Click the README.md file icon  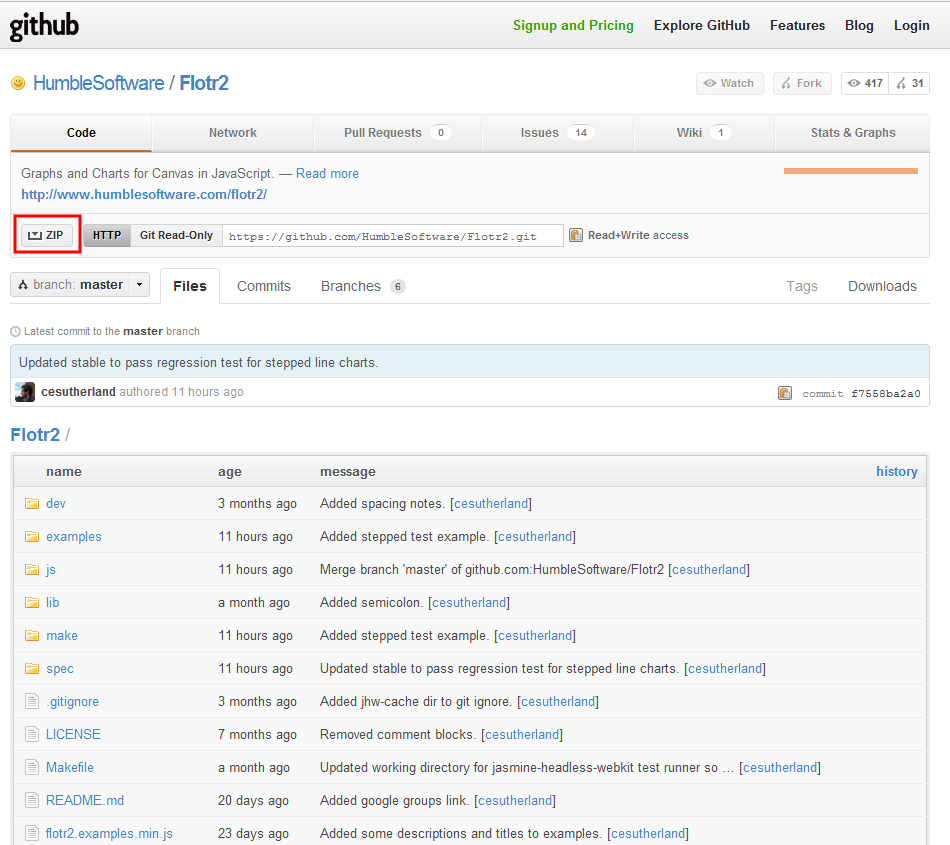(x=32, y=800)
